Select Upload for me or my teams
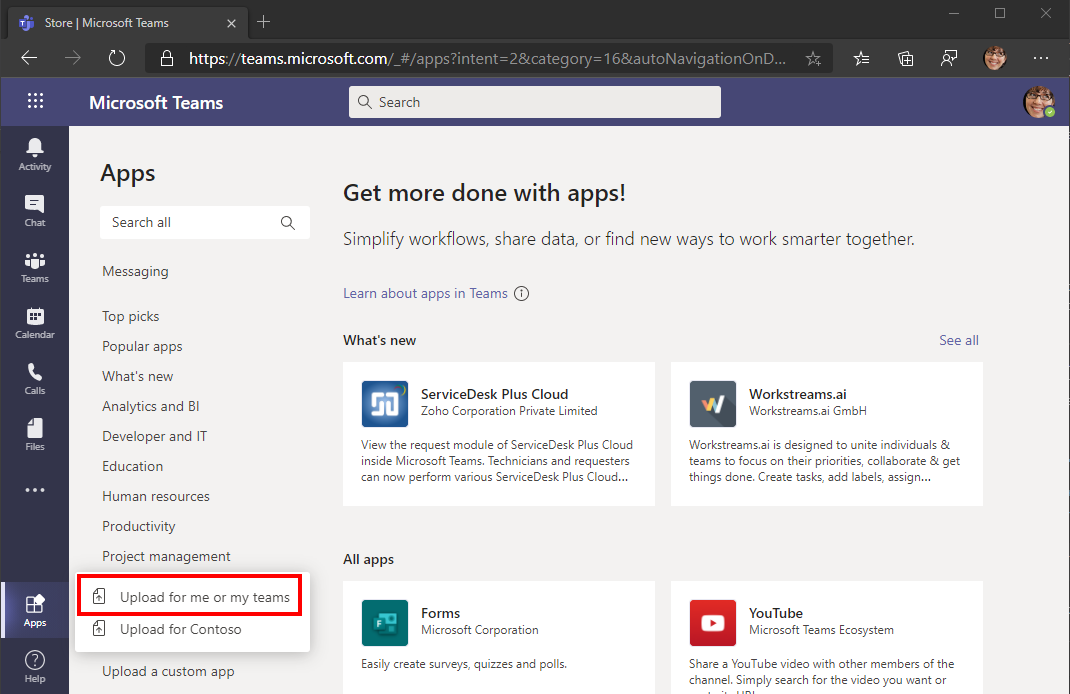 [x=189, y=597]
